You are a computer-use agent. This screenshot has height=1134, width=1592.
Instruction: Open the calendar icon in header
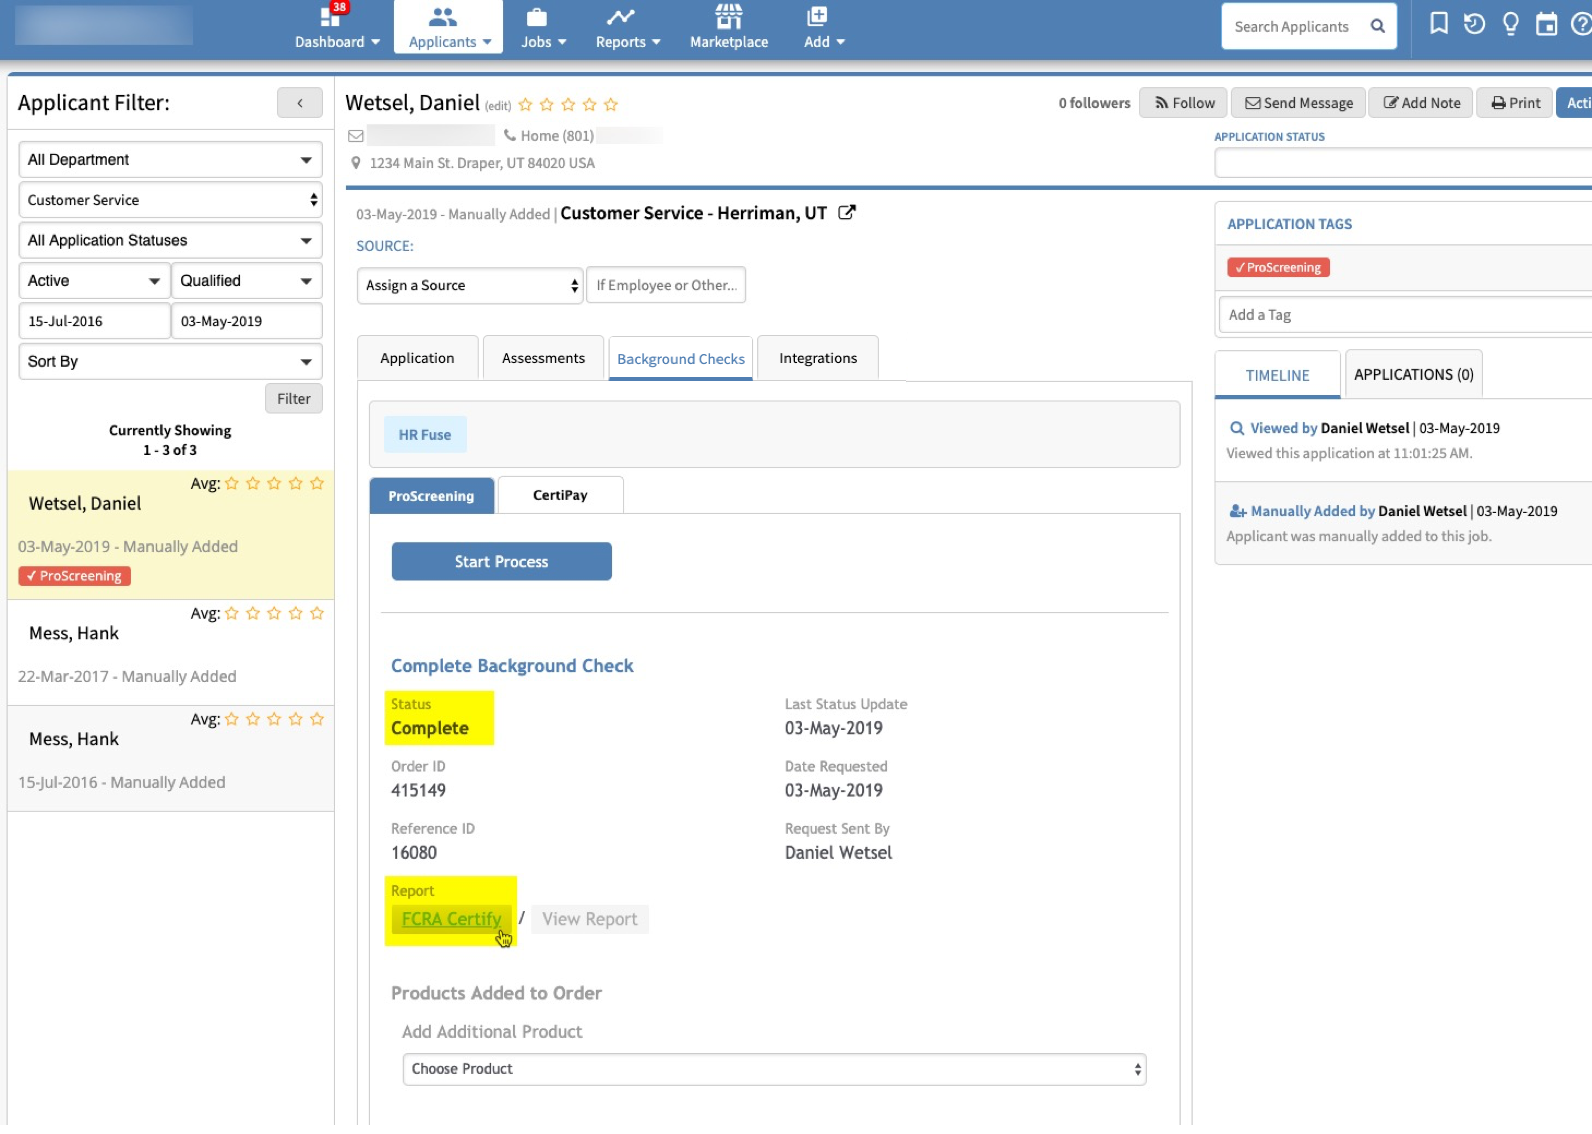pos(1546,25)
